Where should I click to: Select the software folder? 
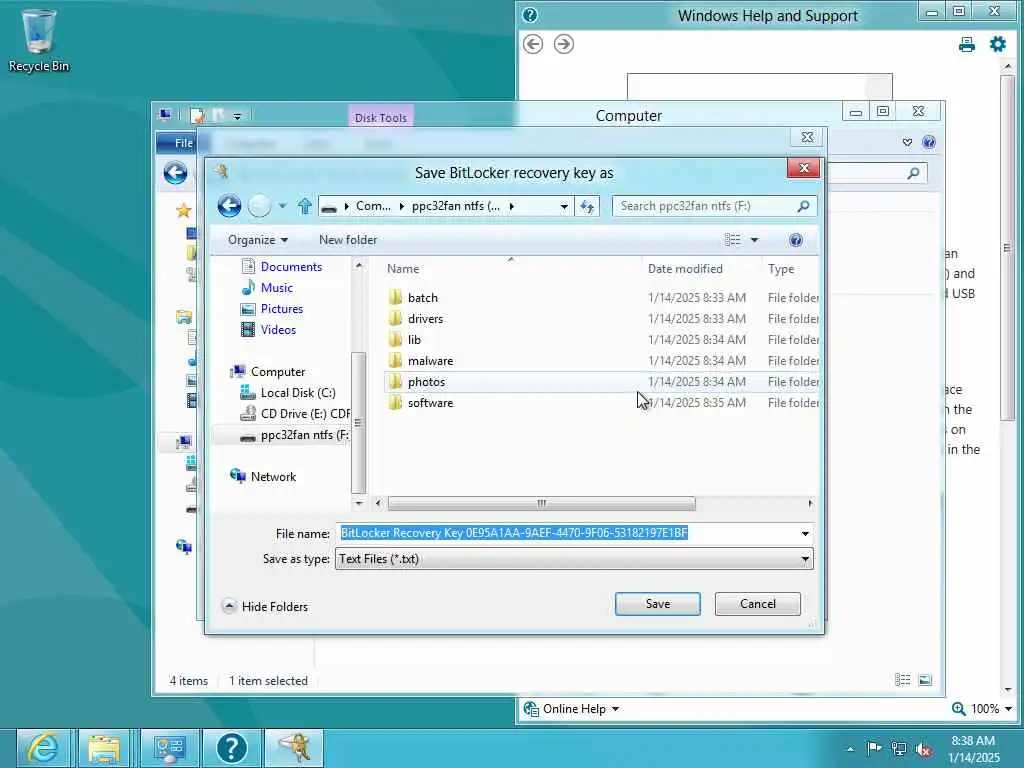tap(430, 403)
